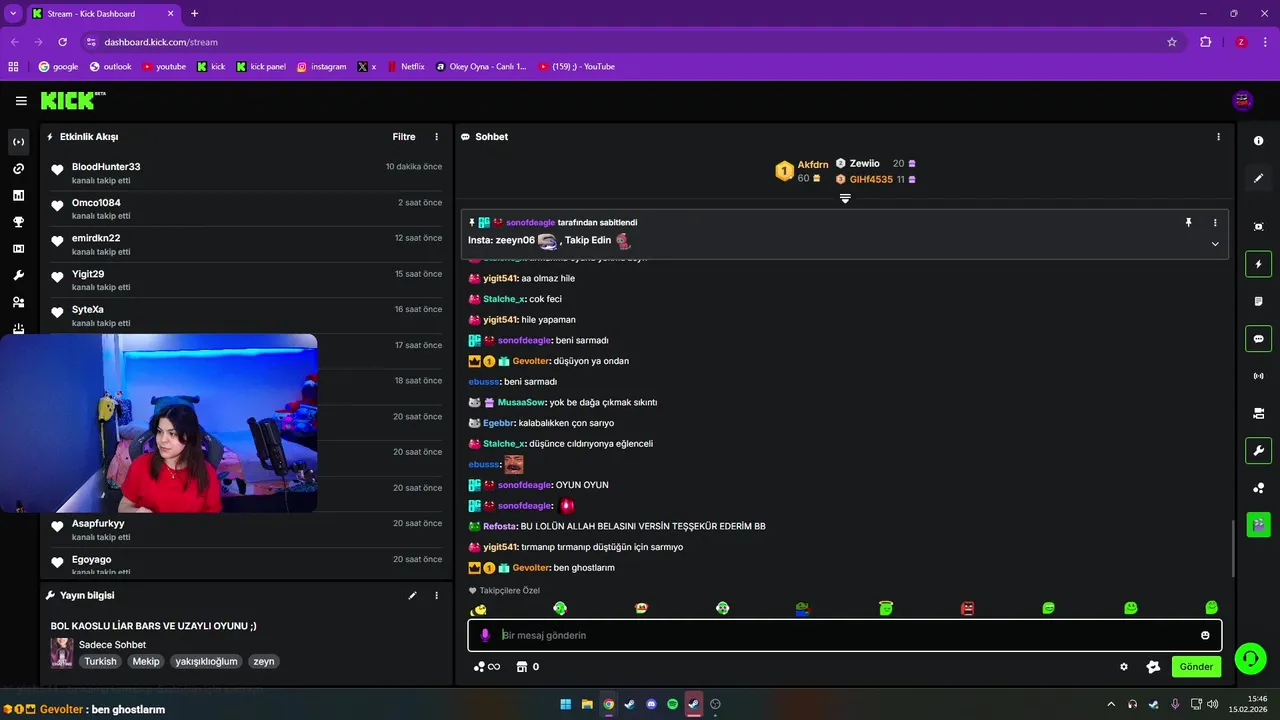
Task: Open Spotify from the taskbar
Action: pos(672,704)
